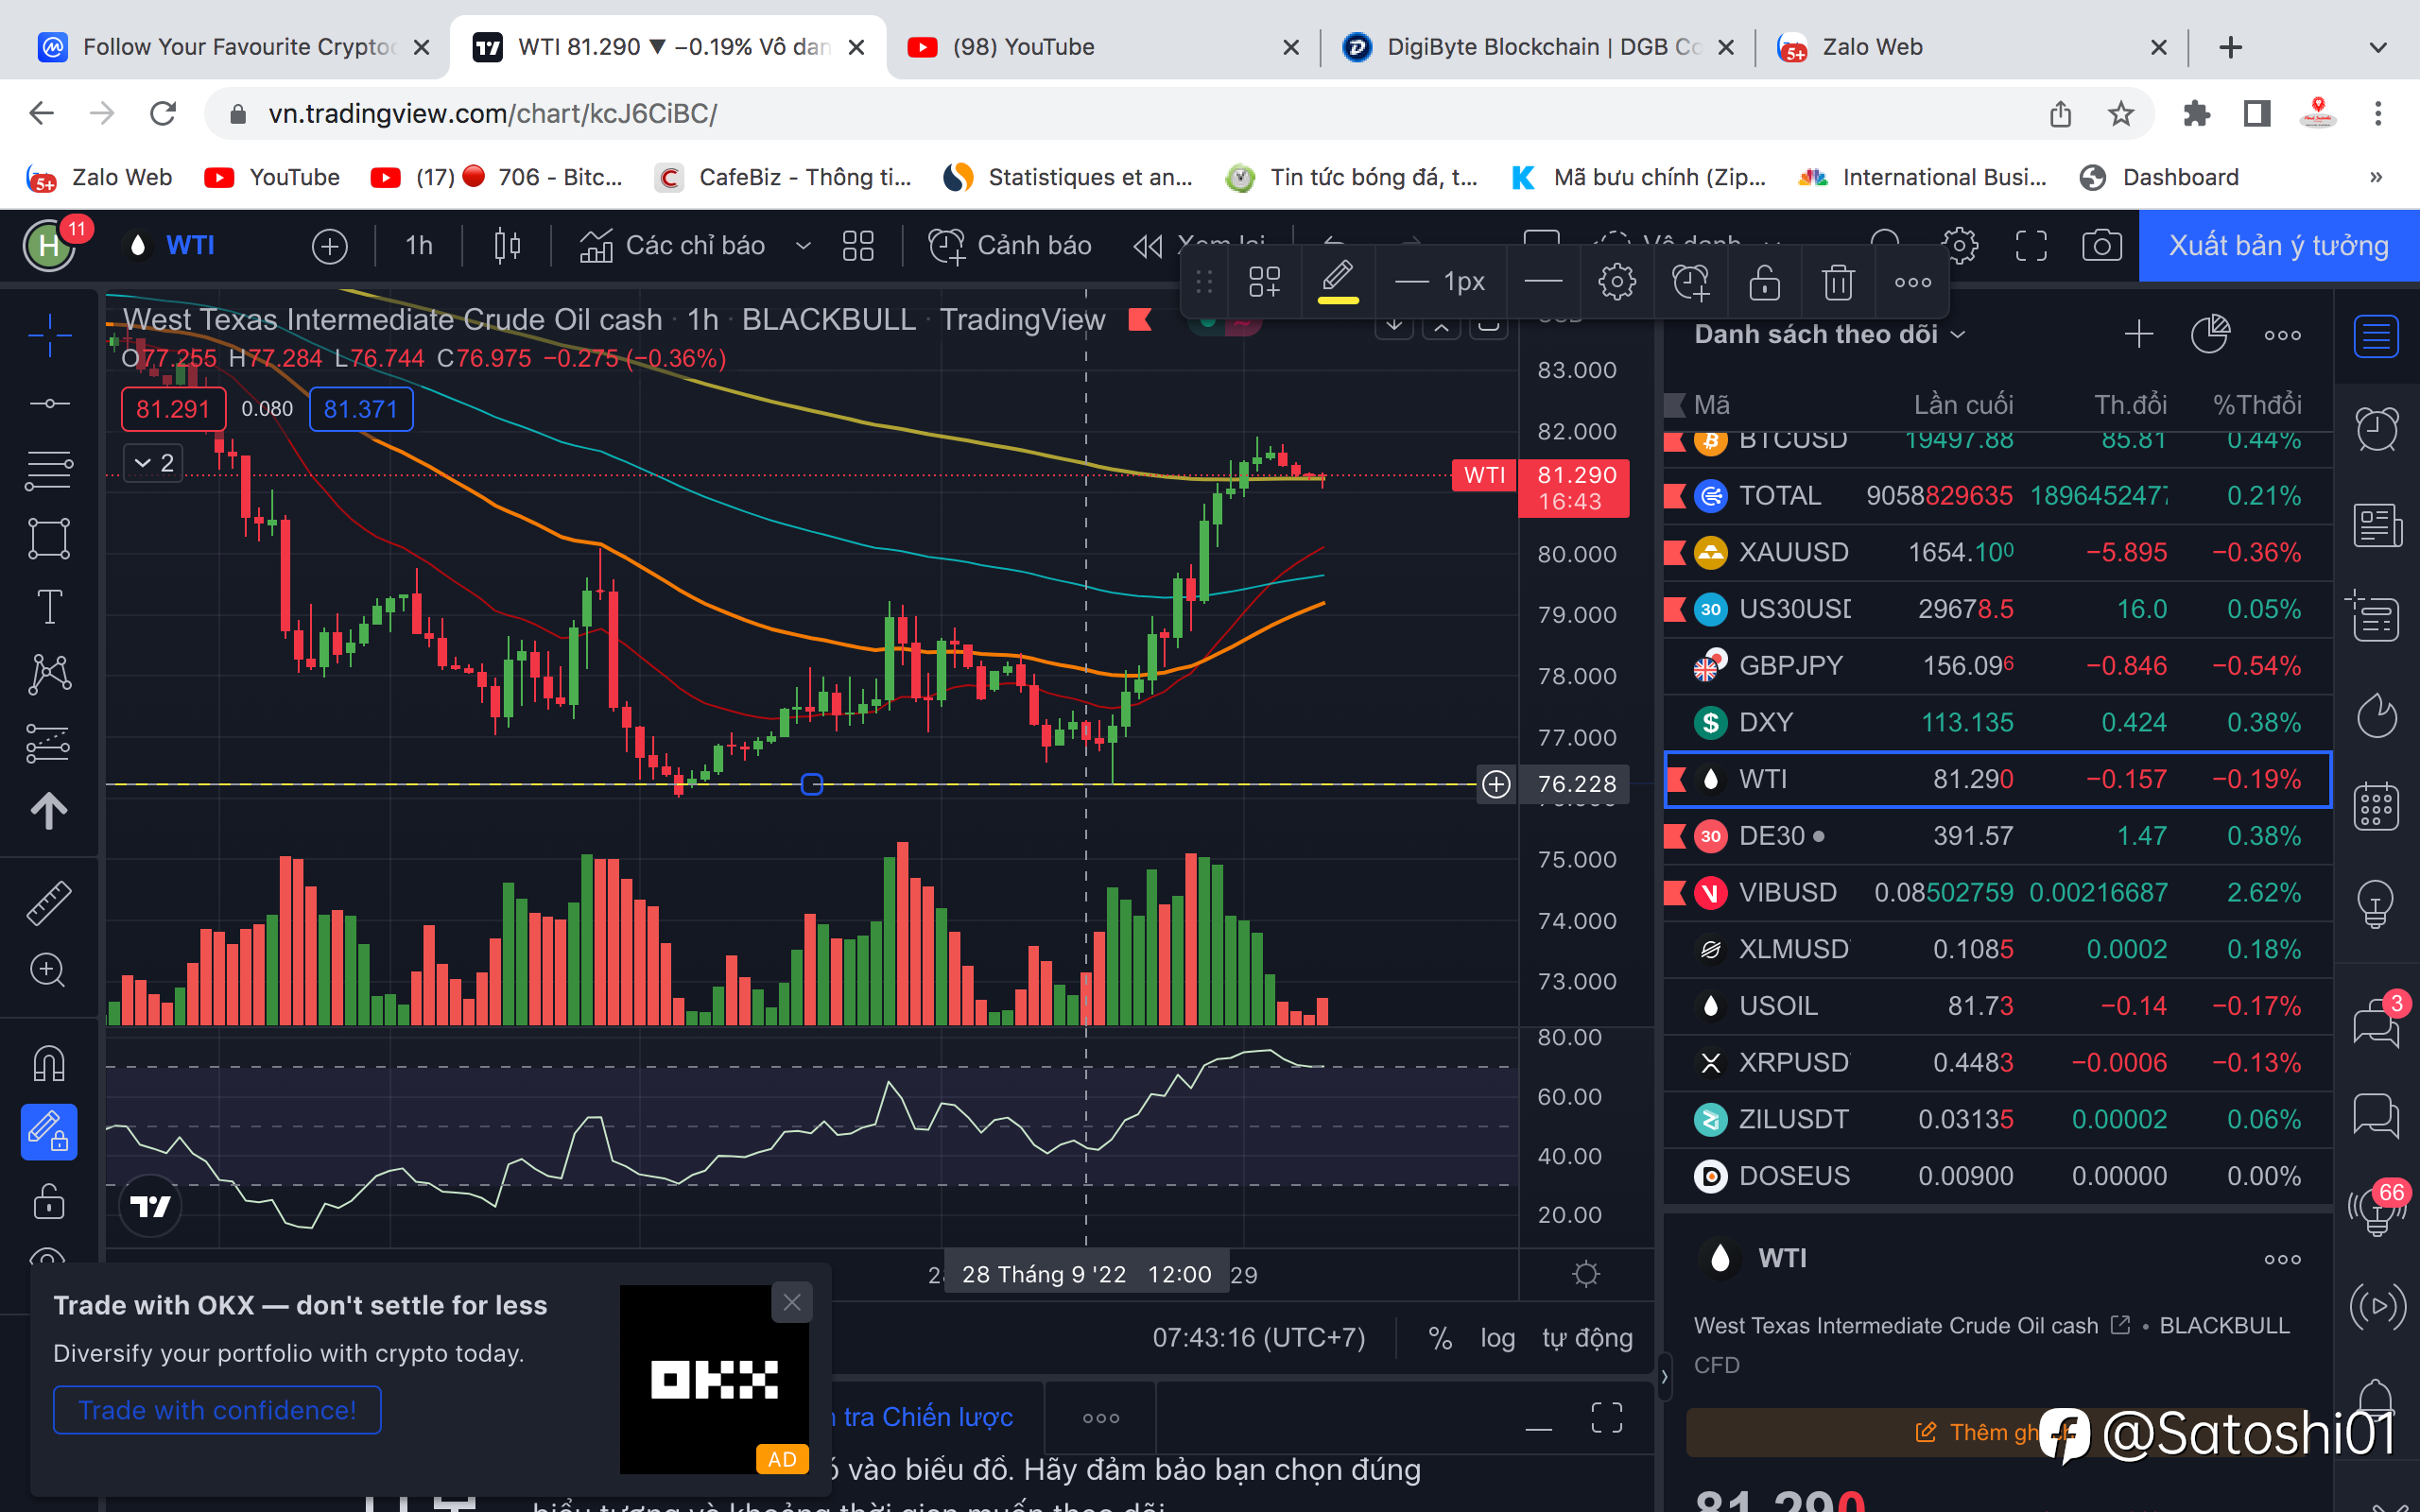The height and width of the screenshot is (1512, 2420).
Task: Open the WTI symbol search
Action: [173, 245]
